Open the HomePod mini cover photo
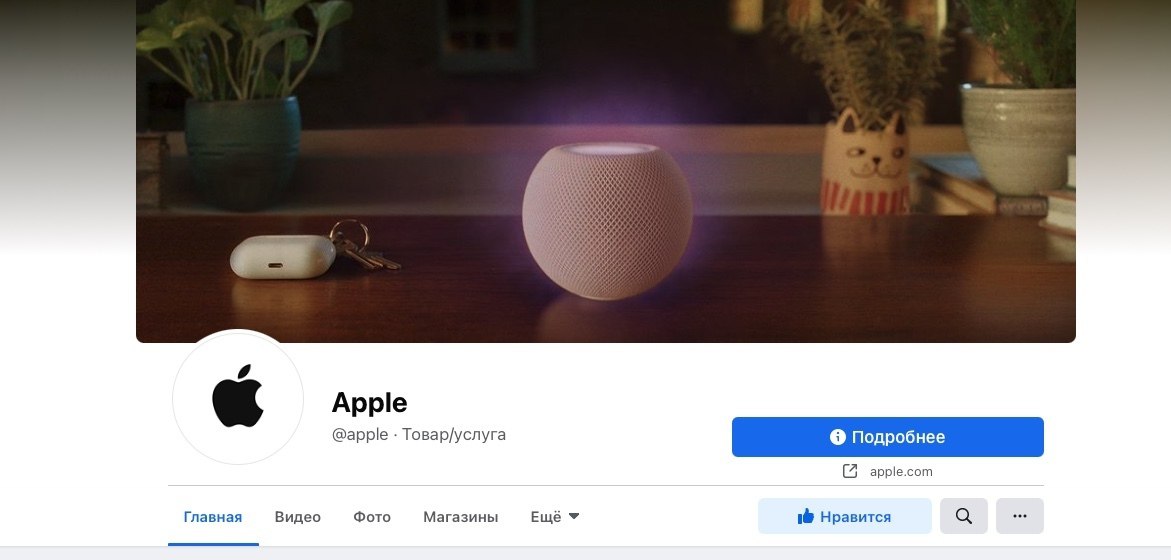 pos(606,171)
